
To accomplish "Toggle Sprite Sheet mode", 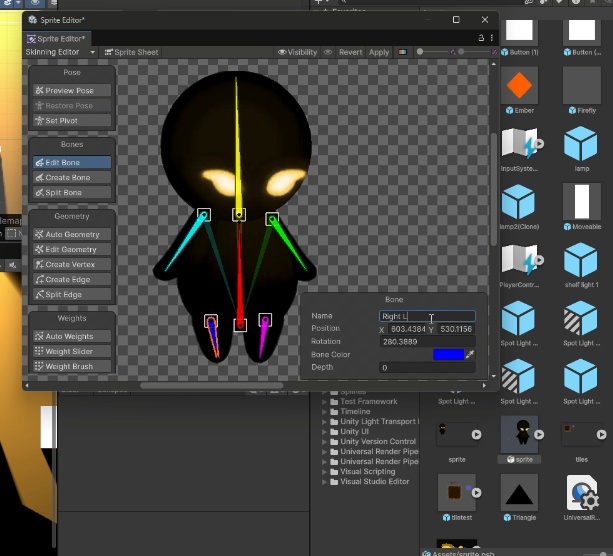I will [131, 52].
